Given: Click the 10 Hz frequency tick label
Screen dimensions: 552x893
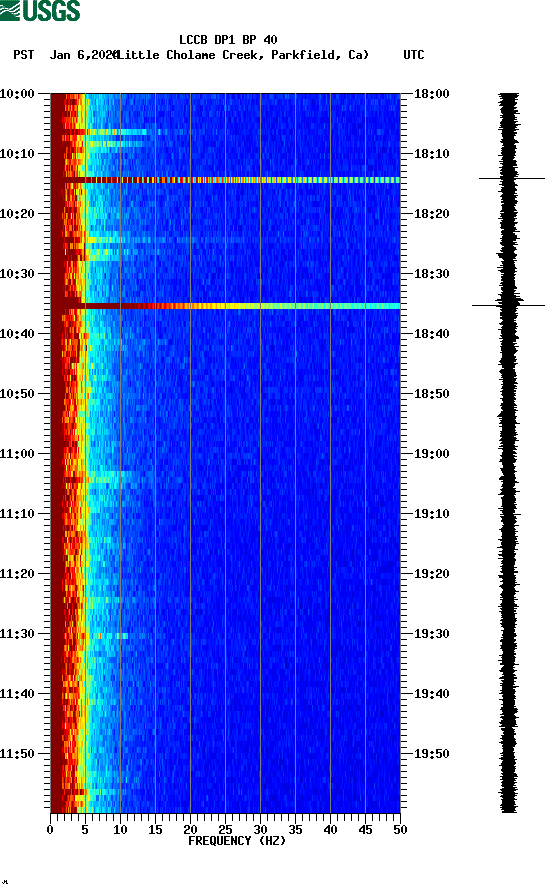Looking at the screenshot, I should point(120,830).
